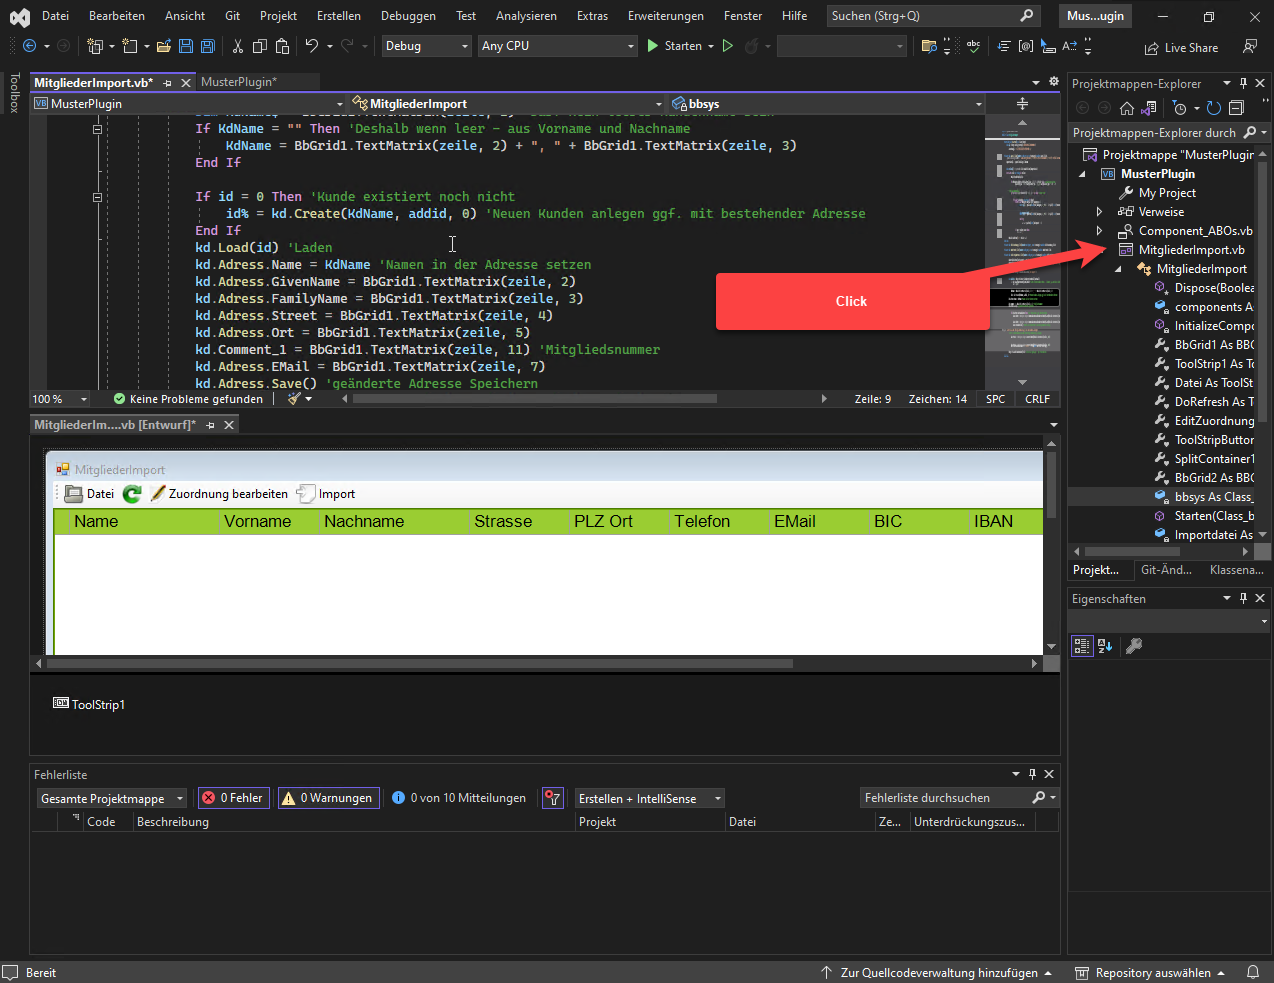Screen dimensions: 1274x983
Task: Open the Erstellen + IntelliSense dropdown
Action: (x=649, y=799)
